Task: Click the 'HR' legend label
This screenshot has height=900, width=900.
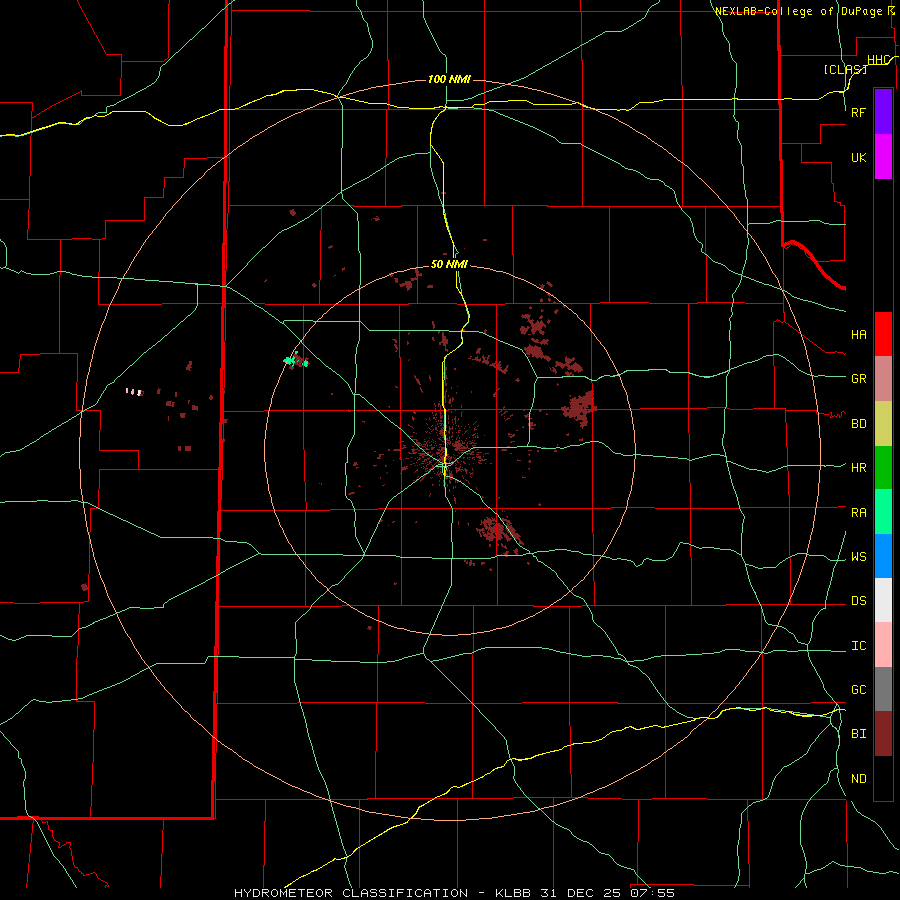Action: point(859,468)
